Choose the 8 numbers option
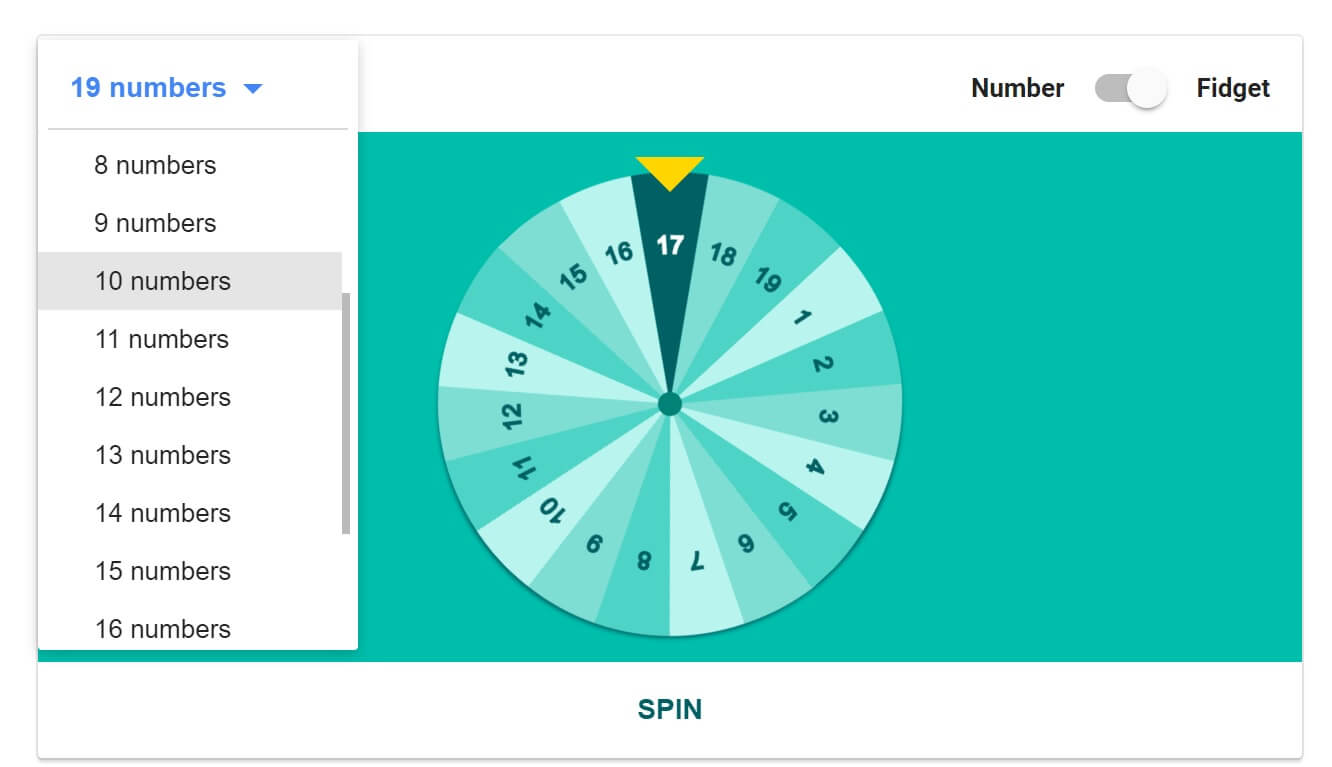1332x767 pixels. (x=155, y=165)
